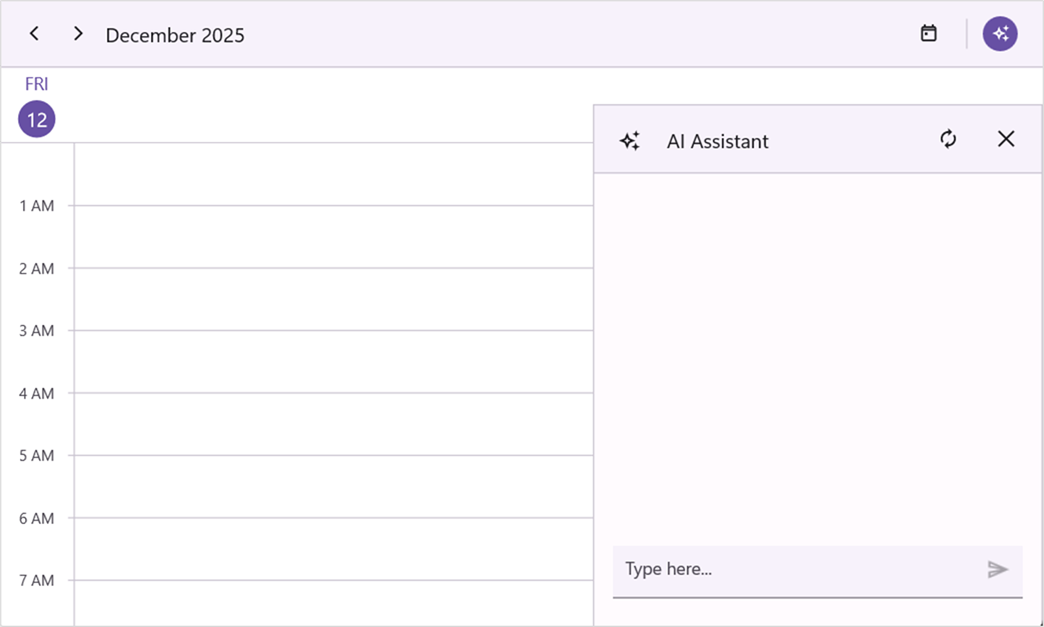Select the 2 AM time slot

pos(334,300)
